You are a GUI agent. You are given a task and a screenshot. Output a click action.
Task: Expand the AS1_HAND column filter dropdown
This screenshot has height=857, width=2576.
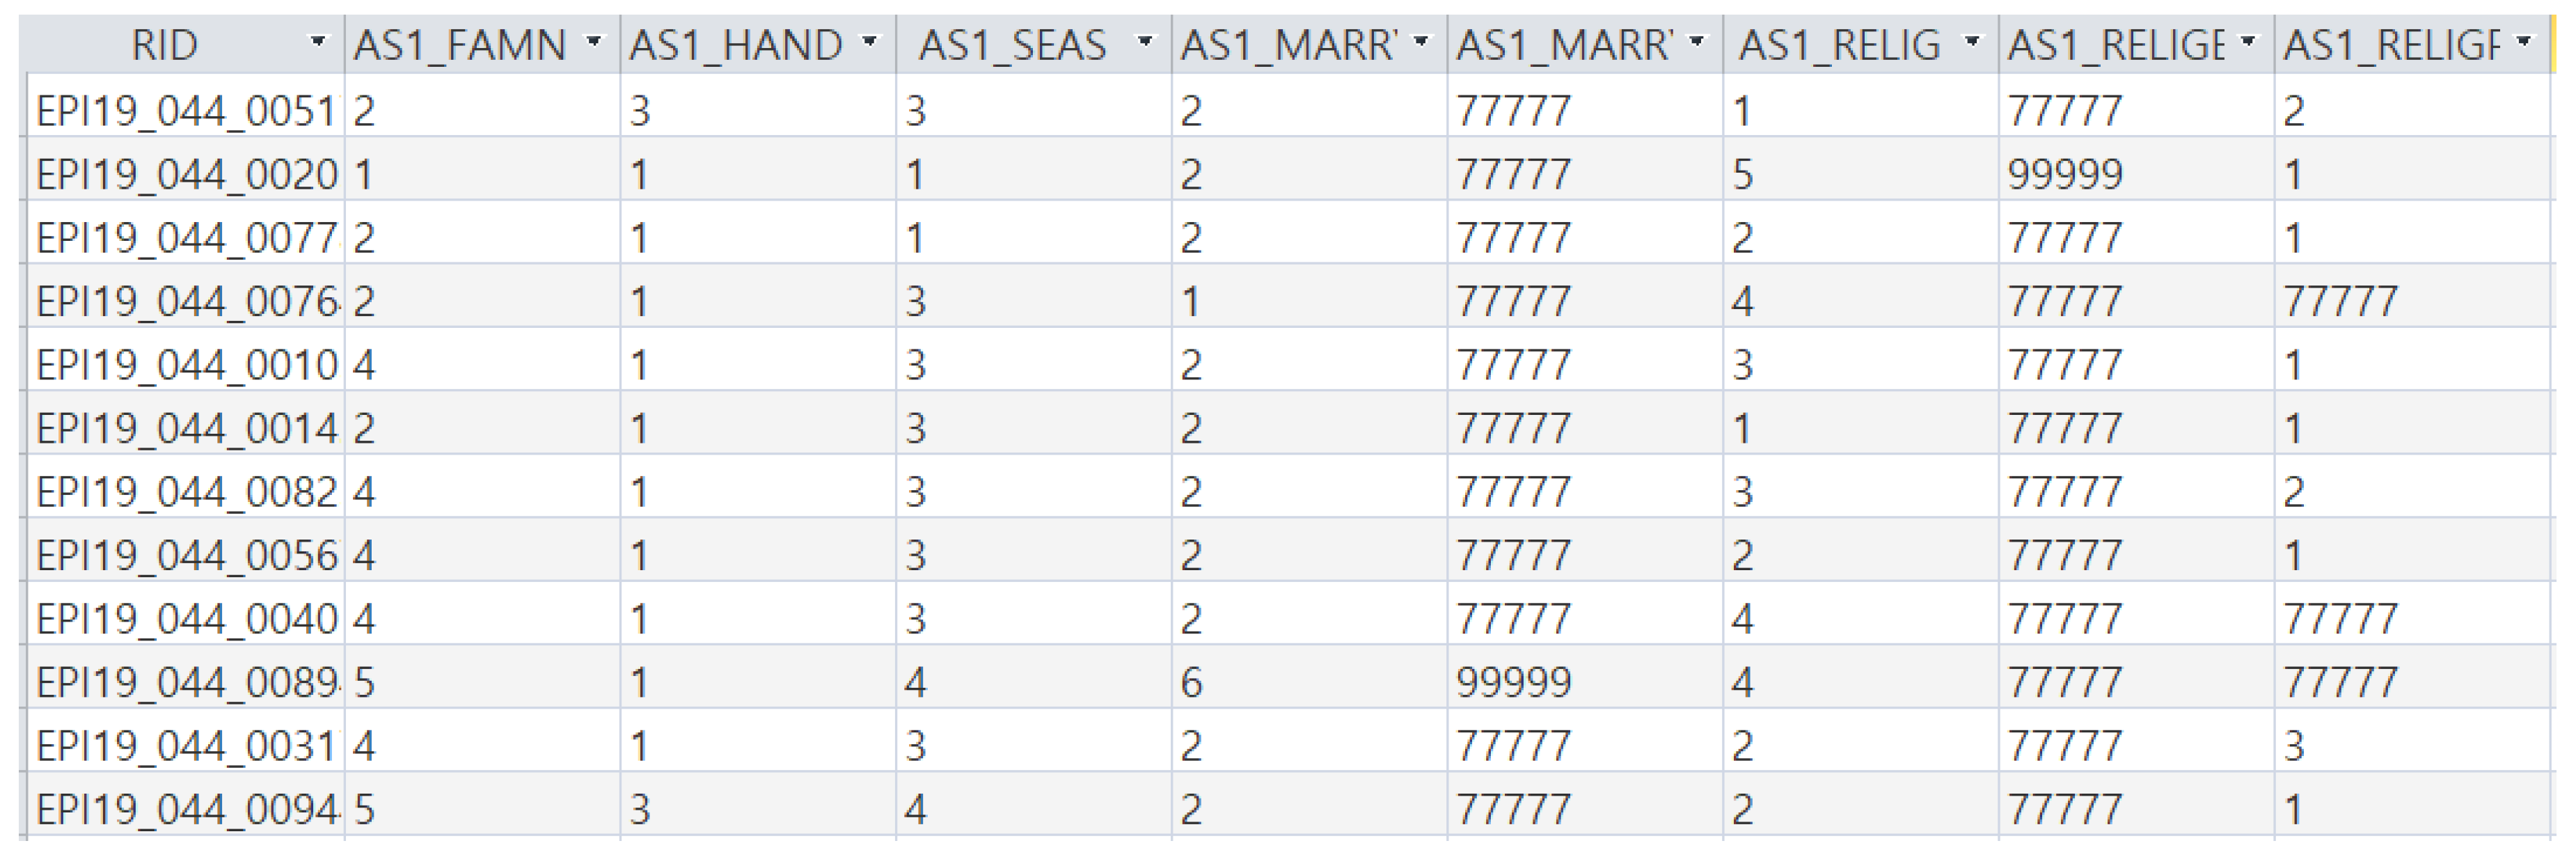870,43
